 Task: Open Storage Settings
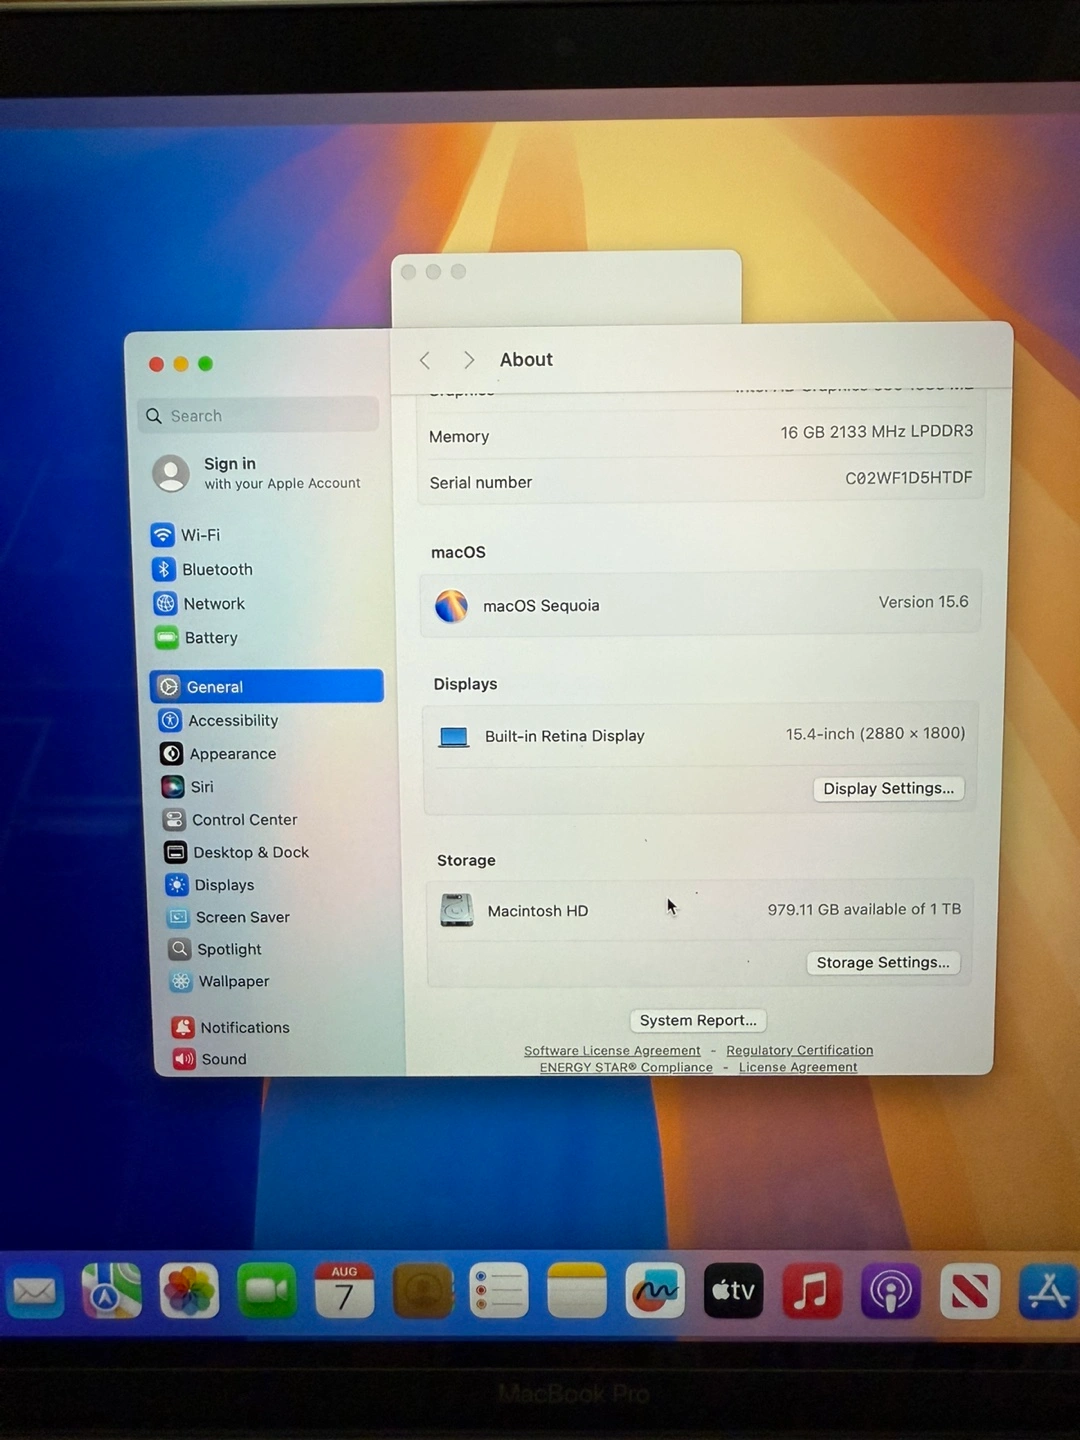click(x=883, y=962)
